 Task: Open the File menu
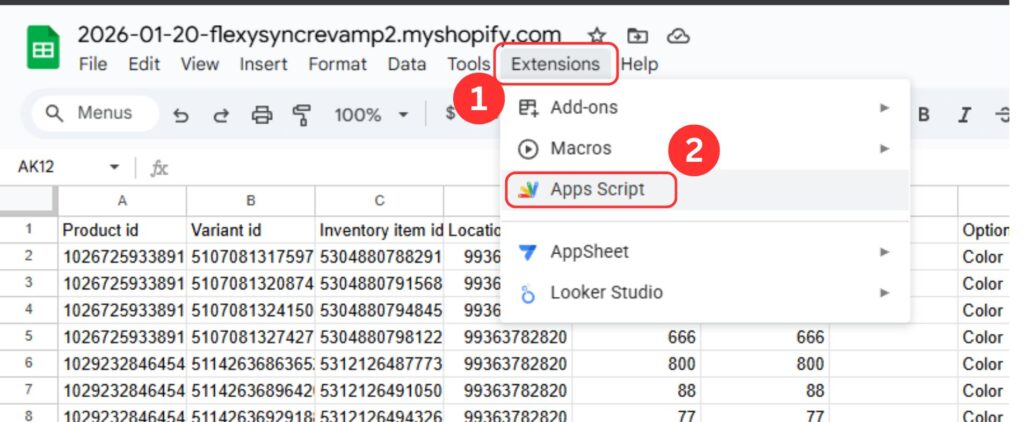tap(92, 64)
